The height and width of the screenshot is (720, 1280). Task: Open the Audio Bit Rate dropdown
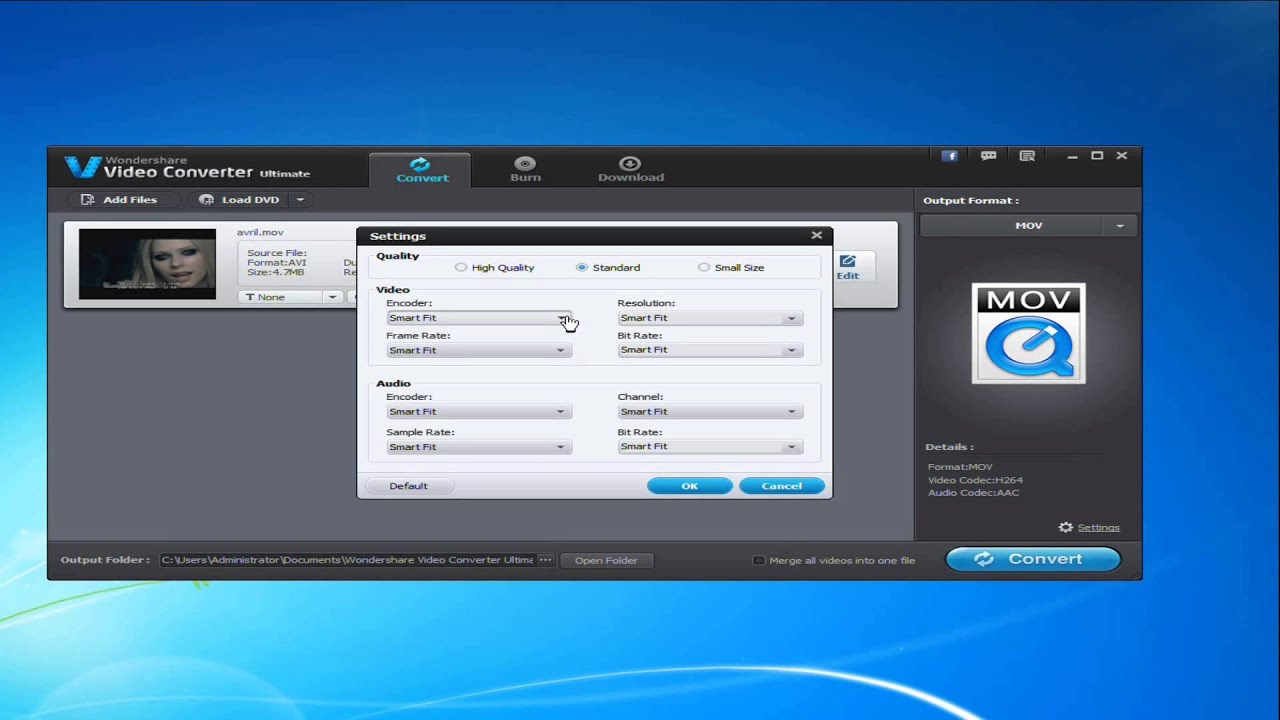[709, 447]
